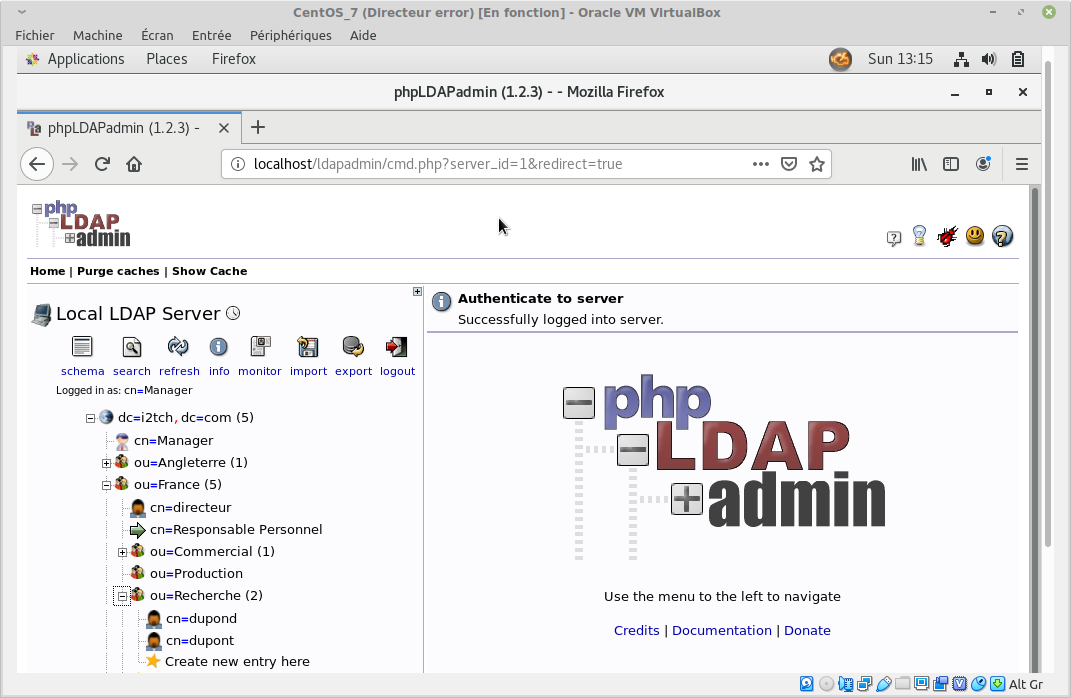Save page to Pocket
Screen dimensions: 1071x698
click(x=789, y=164)
